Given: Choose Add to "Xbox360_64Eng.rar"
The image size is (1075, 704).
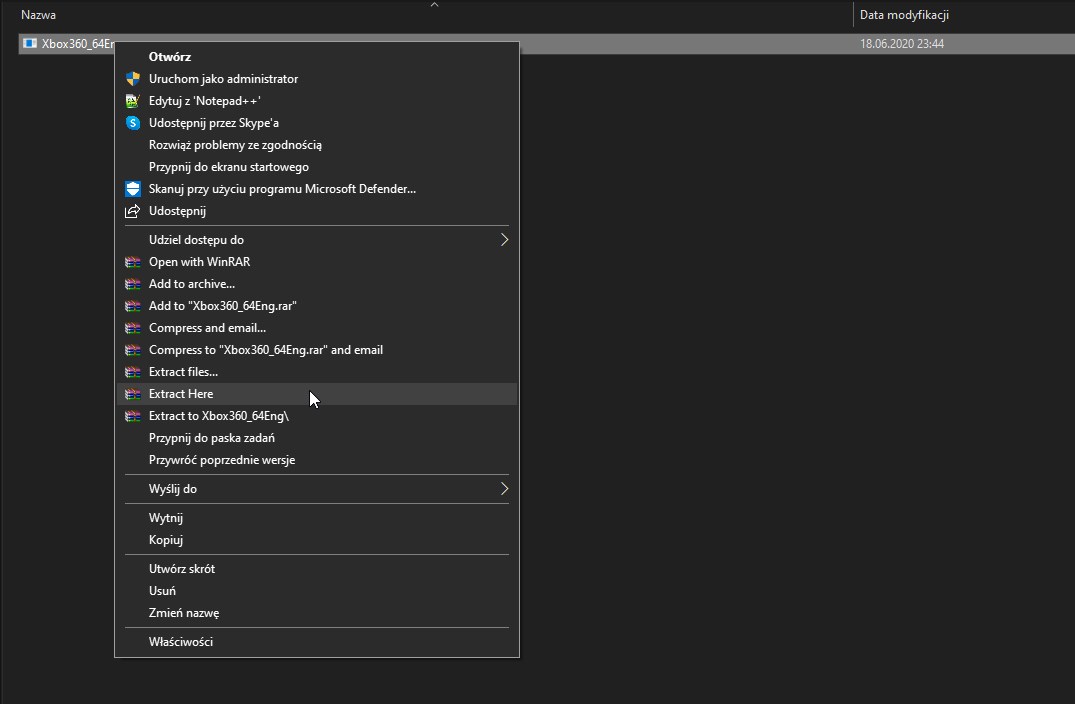Looking at the screenshot, I should [317, 306].
